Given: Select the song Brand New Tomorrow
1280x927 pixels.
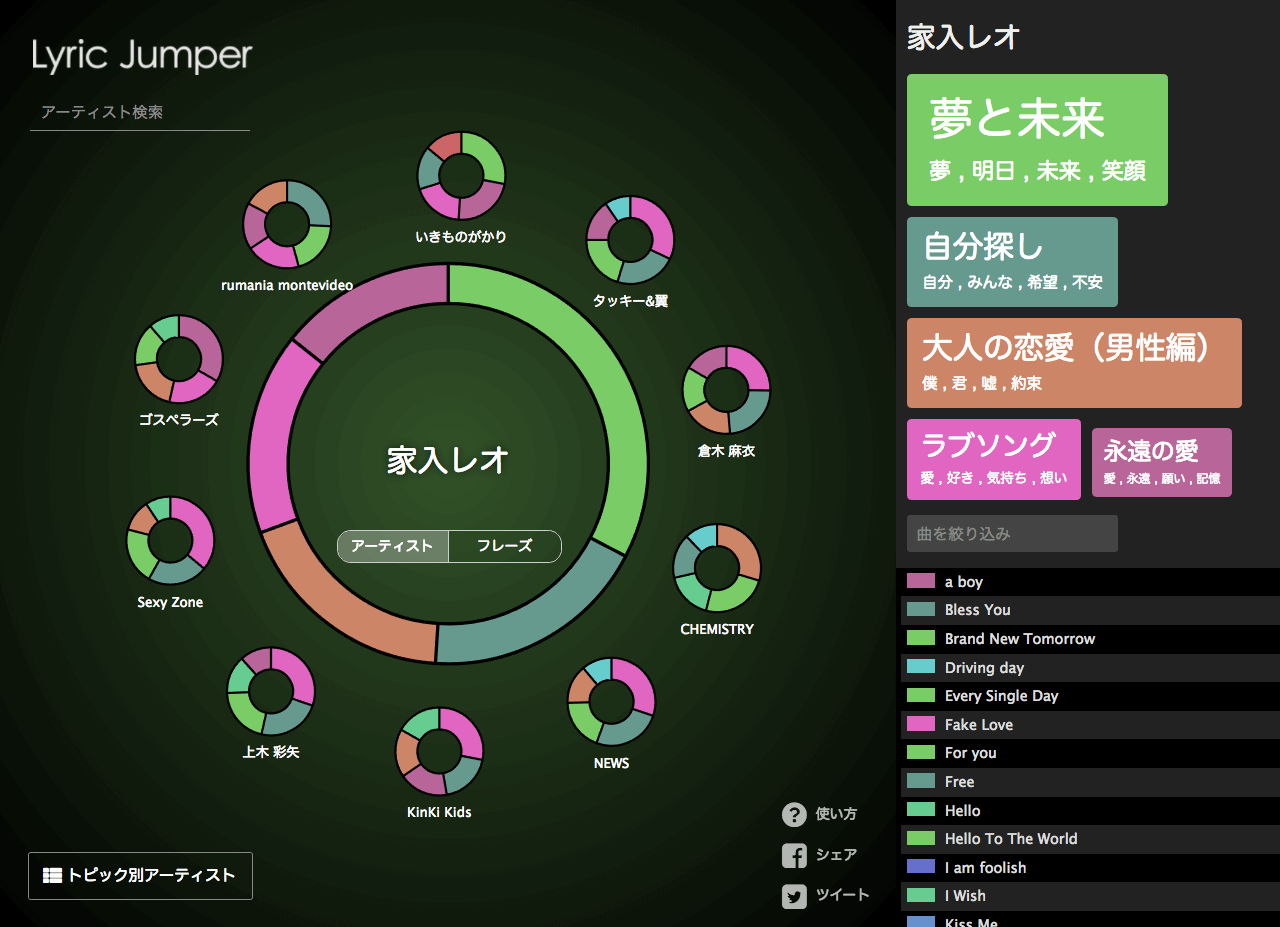Looking at the screenshot, I should [x=1088, y=639].
